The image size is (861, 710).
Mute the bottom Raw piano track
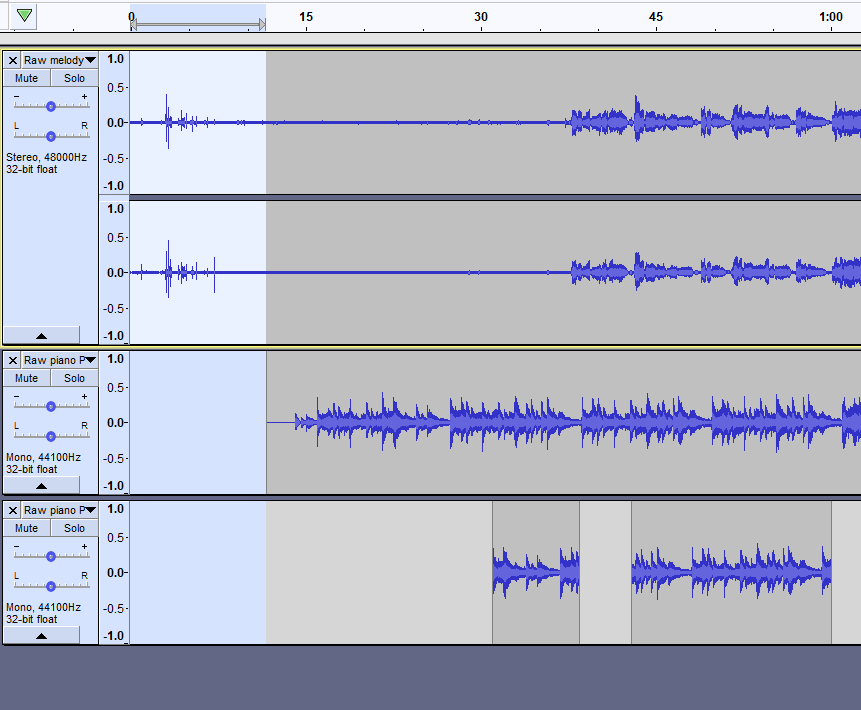pyautogui.click(x=26, y=528)
